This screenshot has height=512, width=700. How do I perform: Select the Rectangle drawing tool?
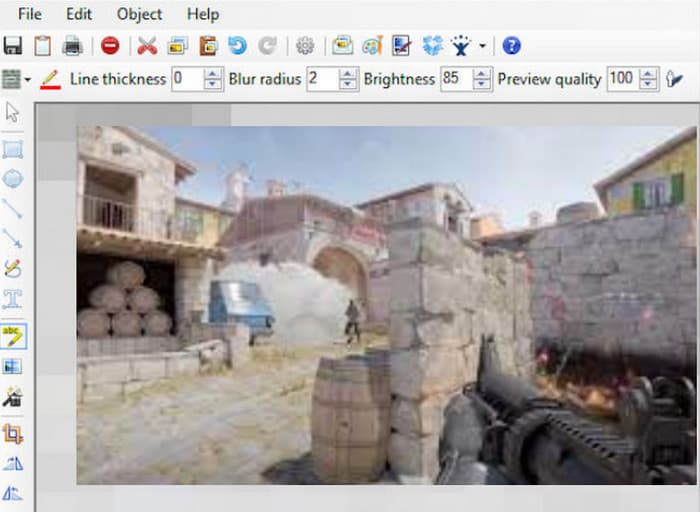(x=12, y=150)
